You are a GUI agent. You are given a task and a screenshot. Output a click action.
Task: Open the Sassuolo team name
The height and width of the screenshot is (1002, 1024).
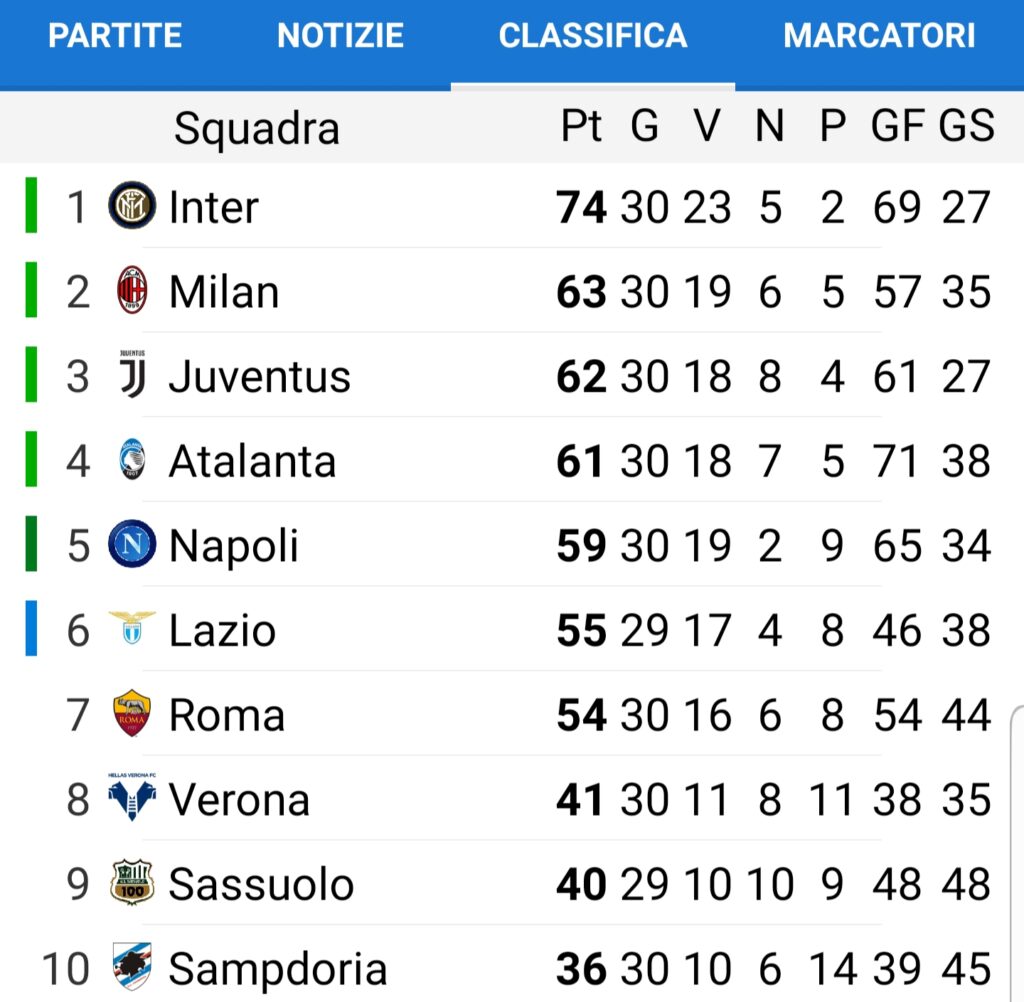(261, 884)
